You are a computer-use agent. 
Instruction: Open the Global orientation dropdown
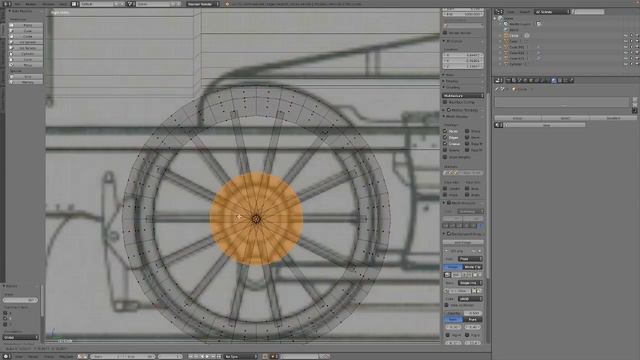point(20,337)
